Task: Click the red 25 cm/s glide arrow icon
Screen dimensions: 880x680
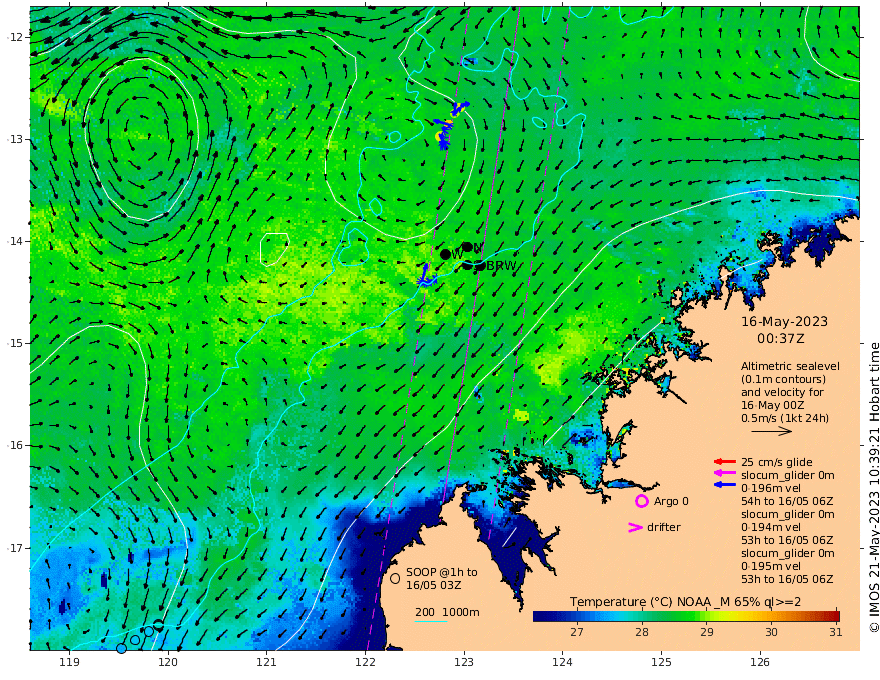Action: click(x=725, y=462)
